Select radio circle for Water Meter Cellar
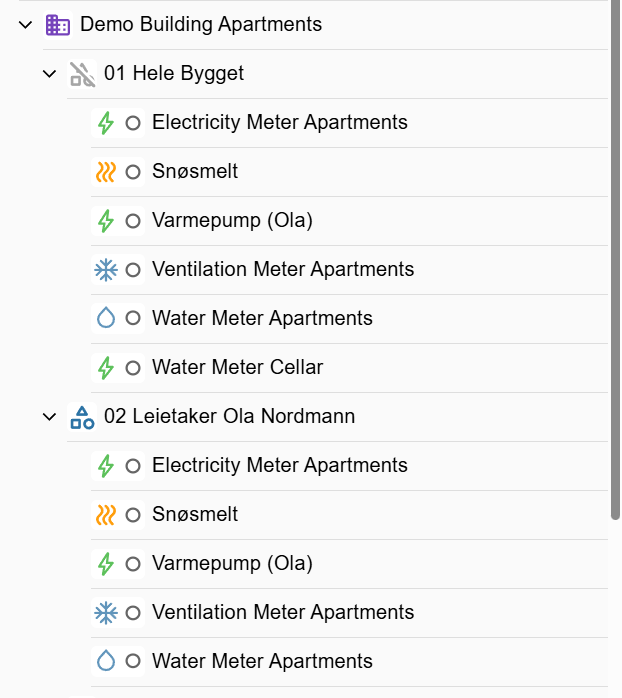Image resolution: width=622 pixels, height=698 pixels. coord(133,368)
